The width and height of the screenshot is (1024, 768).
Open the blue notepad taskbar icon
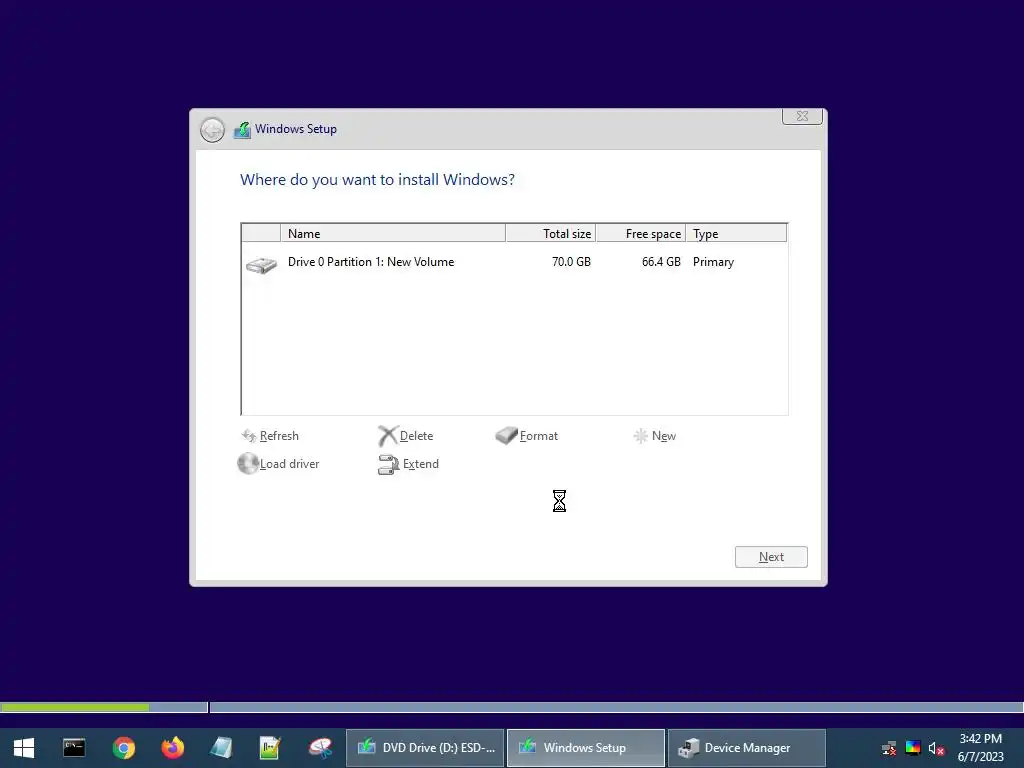pyautogui.click(x=221, y=748)
